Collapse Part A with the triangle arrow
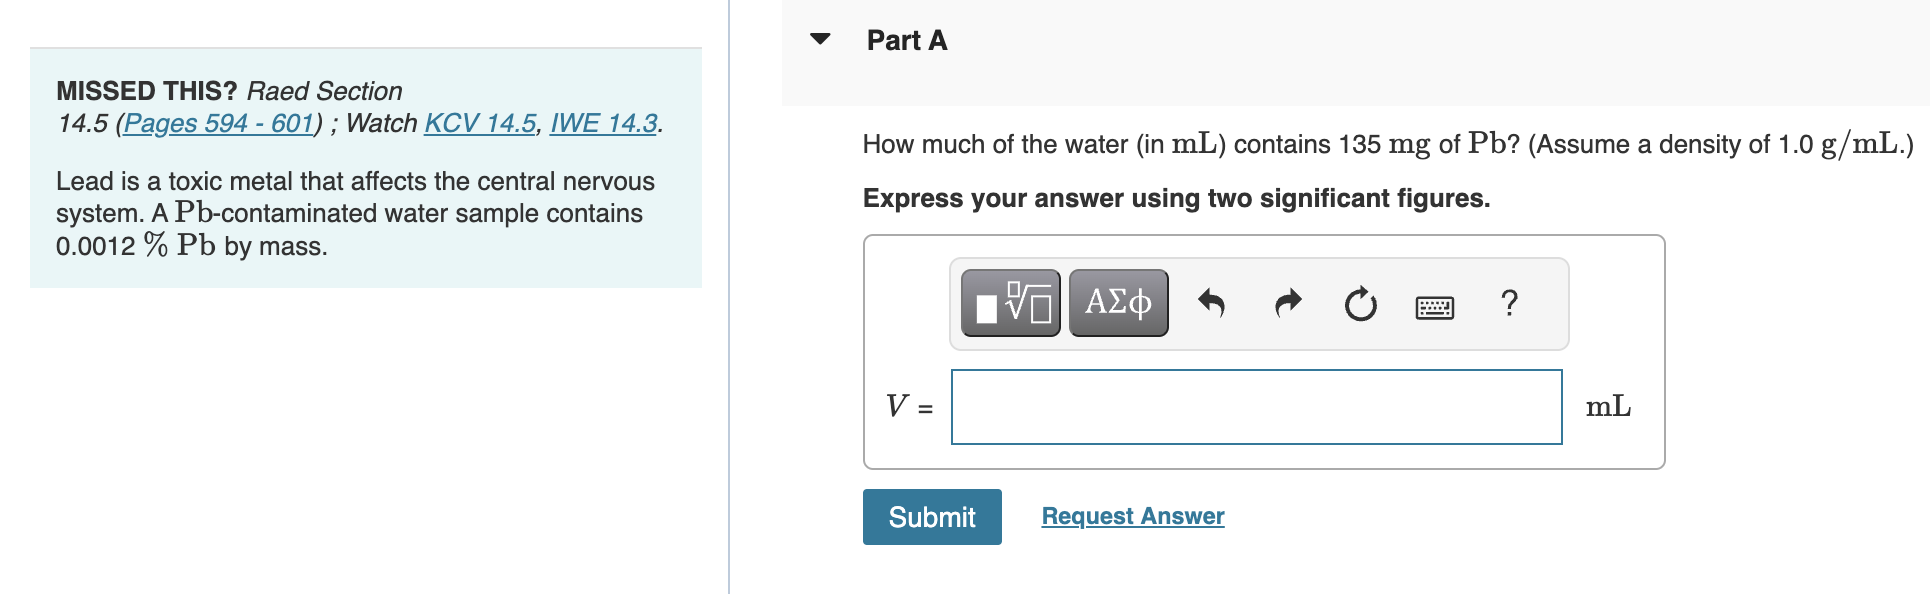This screenshot has height=594, width=1930. [820, 40]
